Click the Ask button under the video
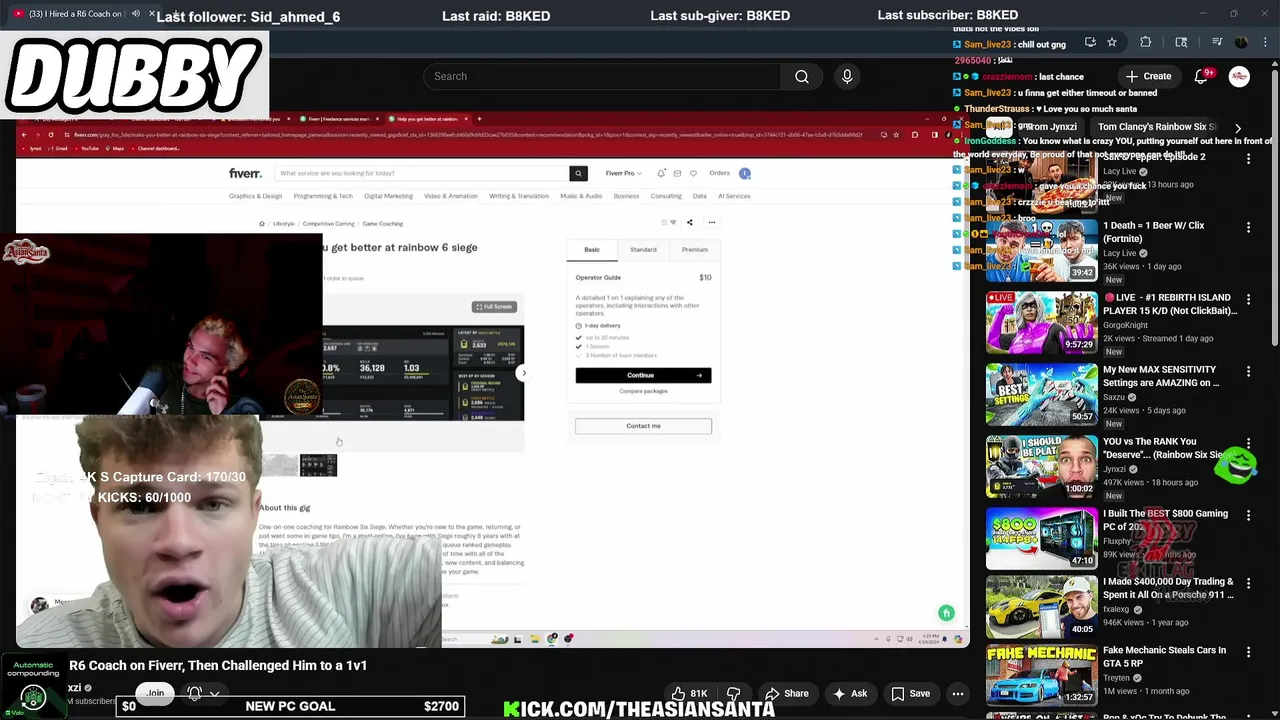1280x720 pixels. pyautogui.click(x=849, y=693)
